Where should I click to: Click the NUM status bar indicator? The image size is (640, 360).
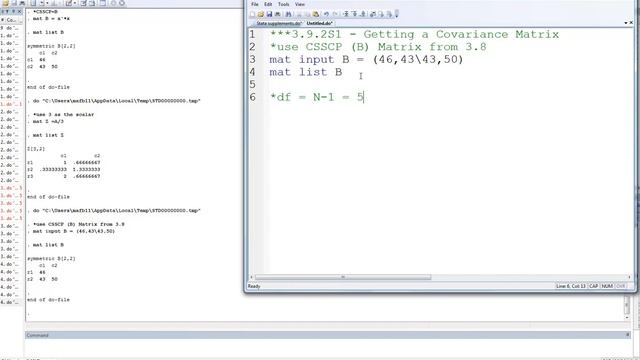point(607,286)
